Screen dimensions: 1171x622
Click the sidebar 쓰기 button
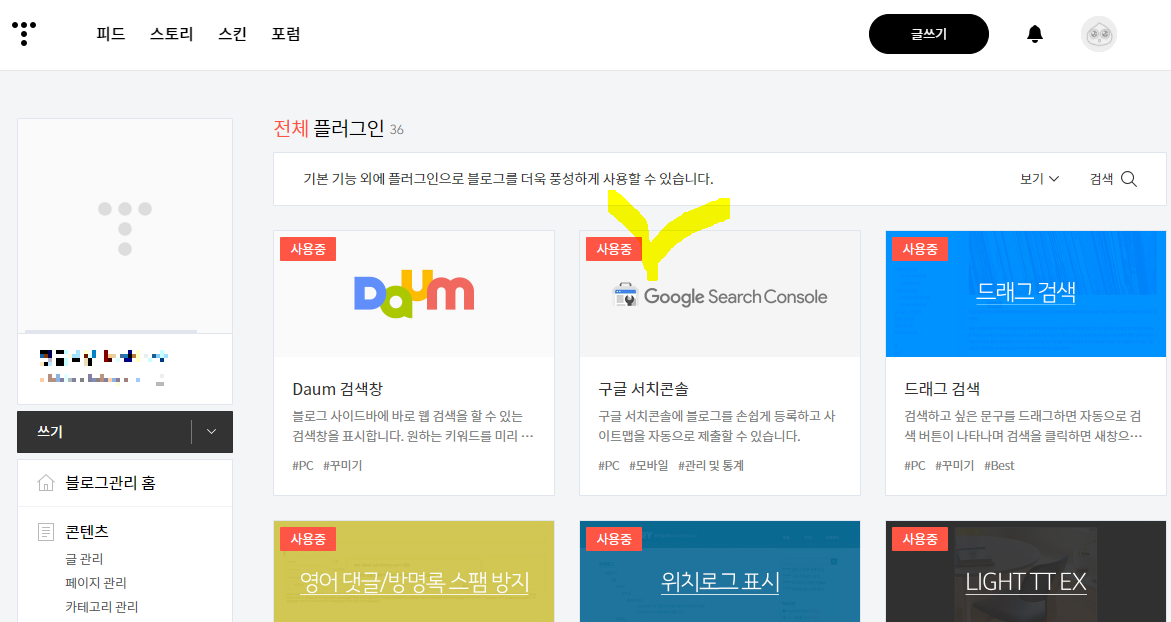click(104, 432)
